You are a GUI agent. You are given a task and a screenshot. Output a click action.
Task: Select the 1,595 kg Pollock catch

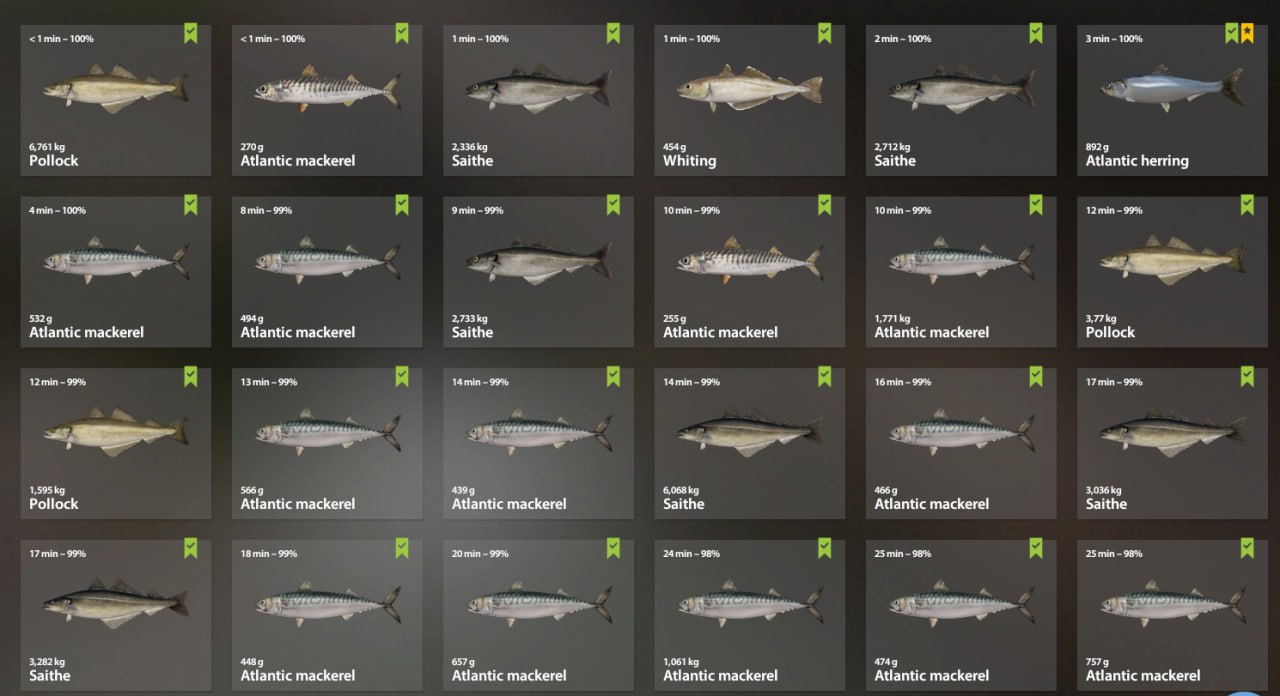pos(116,444)
